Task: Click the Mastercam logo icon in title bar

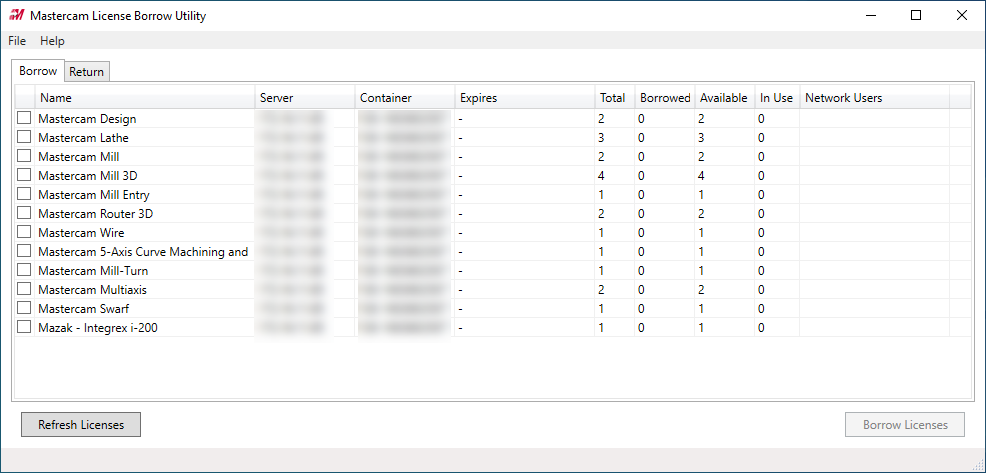Action: pyautogui.click(x=16, y=16)
